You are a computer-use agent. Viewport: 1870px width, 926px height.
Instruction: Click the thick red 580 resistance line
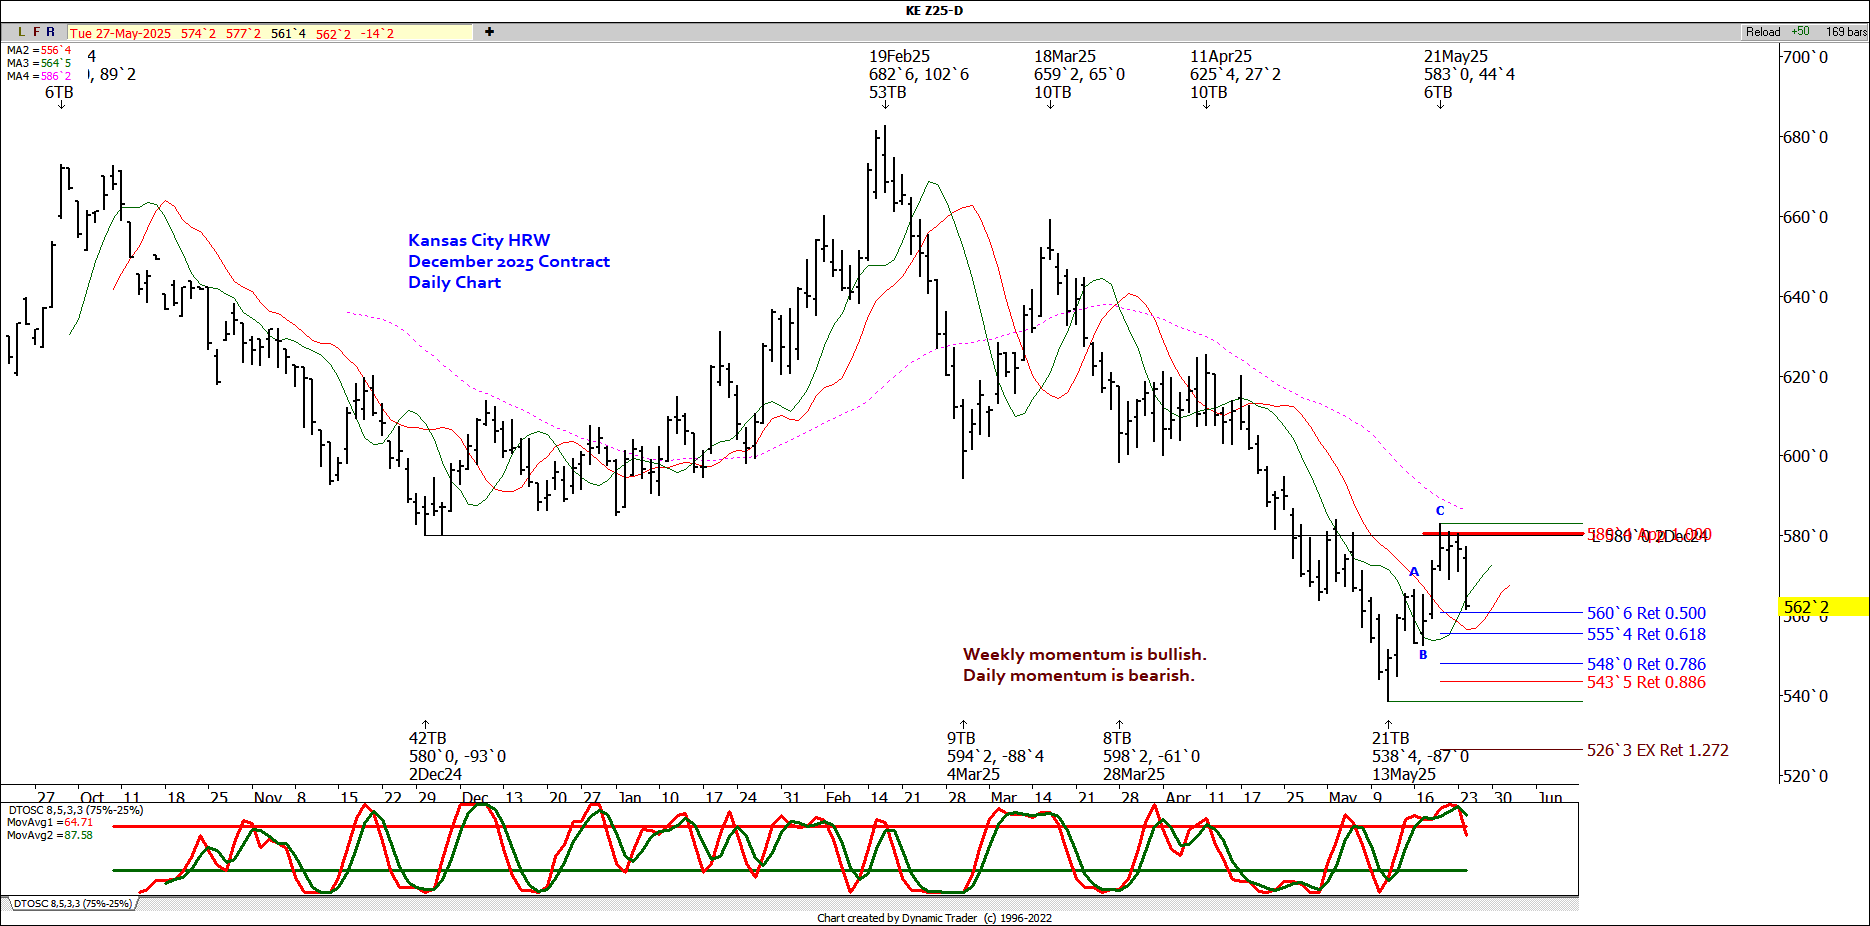(x=1503, y=534)
